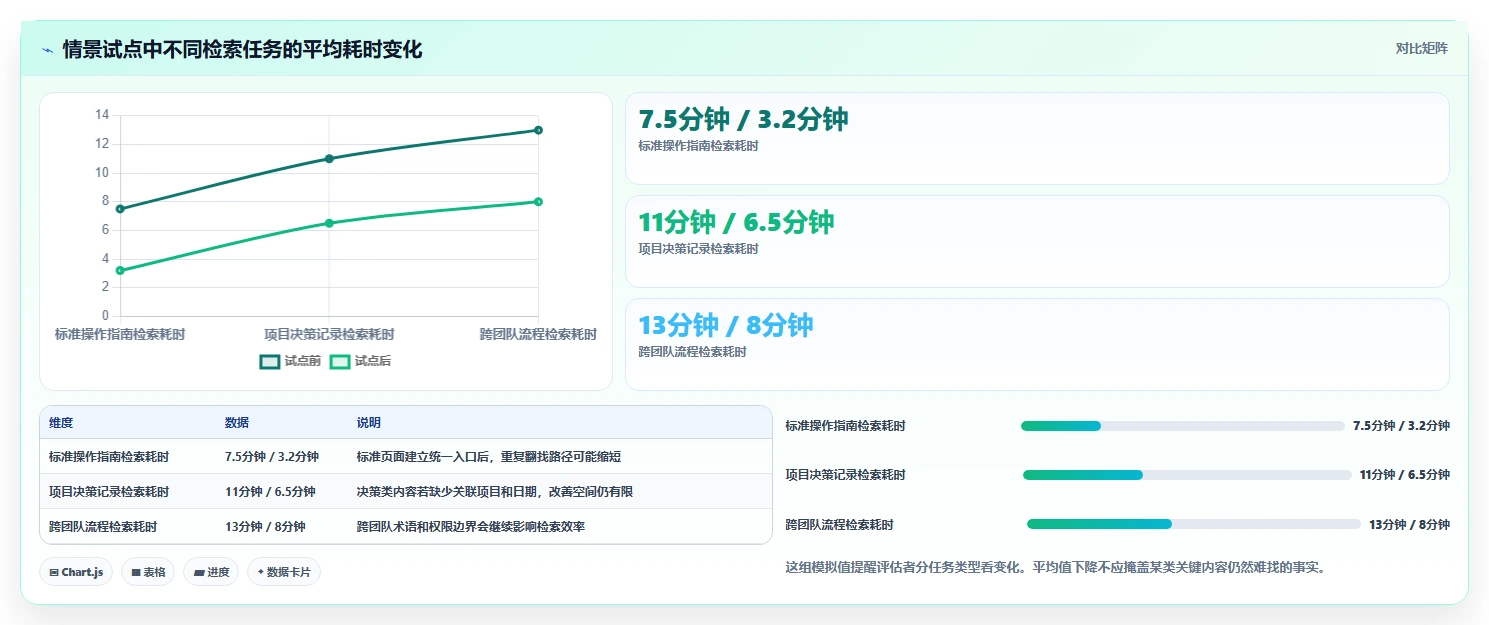Select the 表格 tag chip

coord(148,572)
